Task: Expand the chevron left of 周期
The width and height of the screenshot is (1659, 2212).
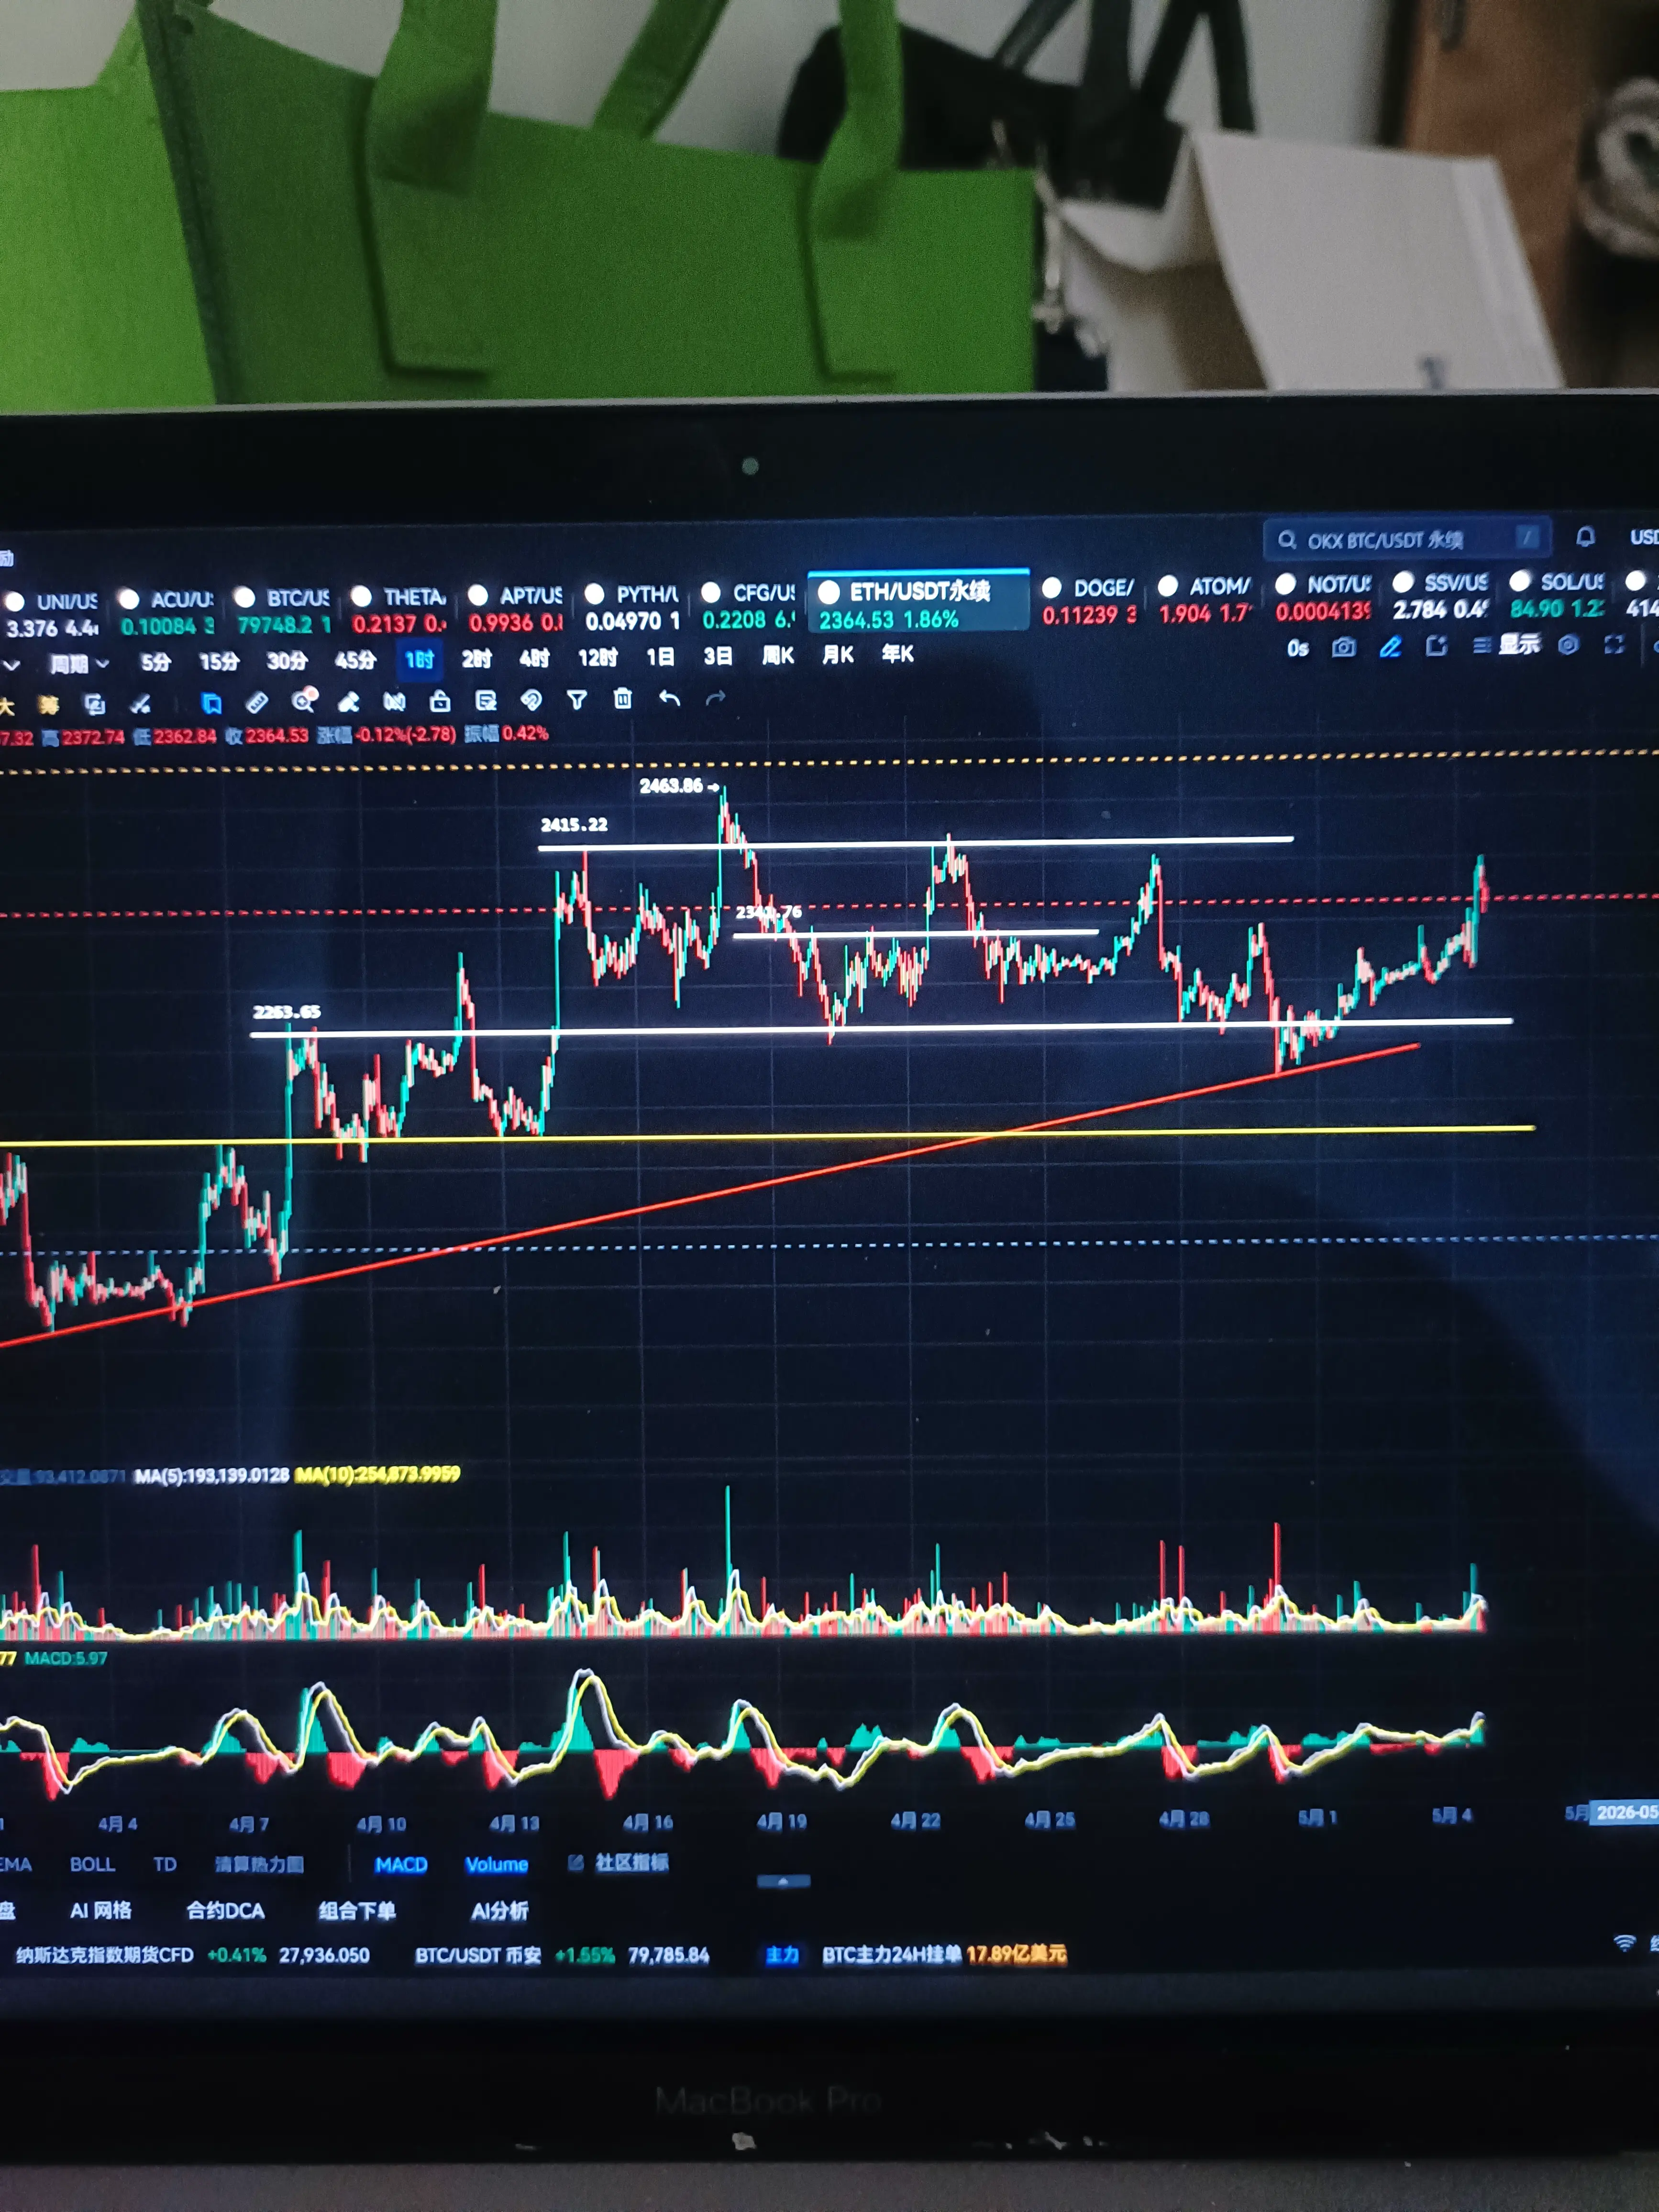Action: point(12,665)
